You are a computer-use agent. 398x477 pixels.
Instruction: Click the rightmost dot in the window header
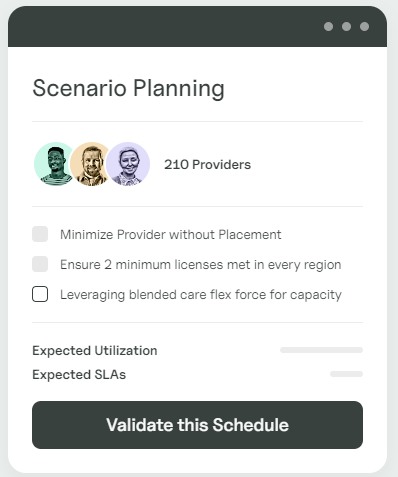(x=364, y=26)
